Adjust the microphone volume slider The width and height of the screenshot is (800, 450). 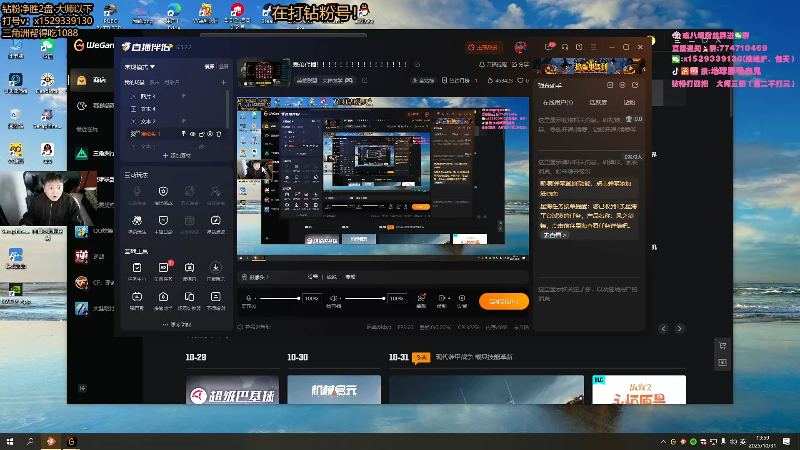tap(280, 298)
